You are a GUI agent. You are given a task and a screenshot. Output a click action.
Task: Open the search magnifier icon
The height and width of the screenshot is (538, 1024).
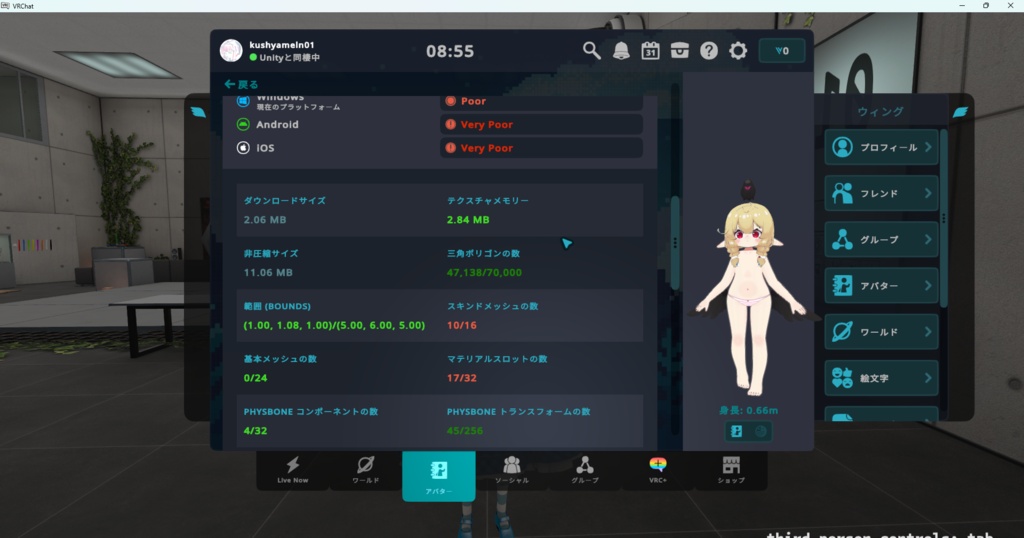[x=592, y=50]
